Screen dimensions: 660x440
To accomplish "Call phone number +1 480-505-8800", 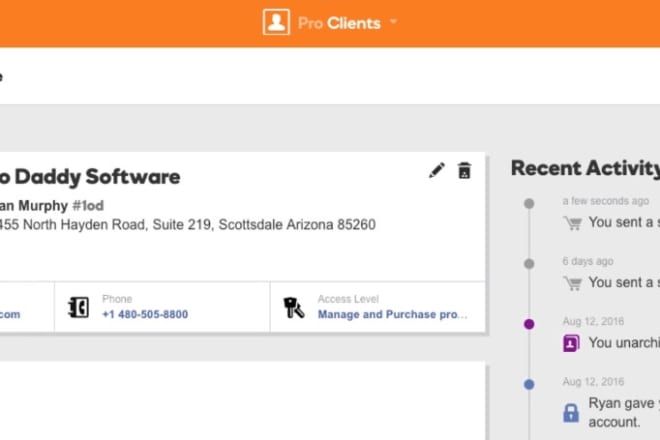I will (x=145, y=314).
